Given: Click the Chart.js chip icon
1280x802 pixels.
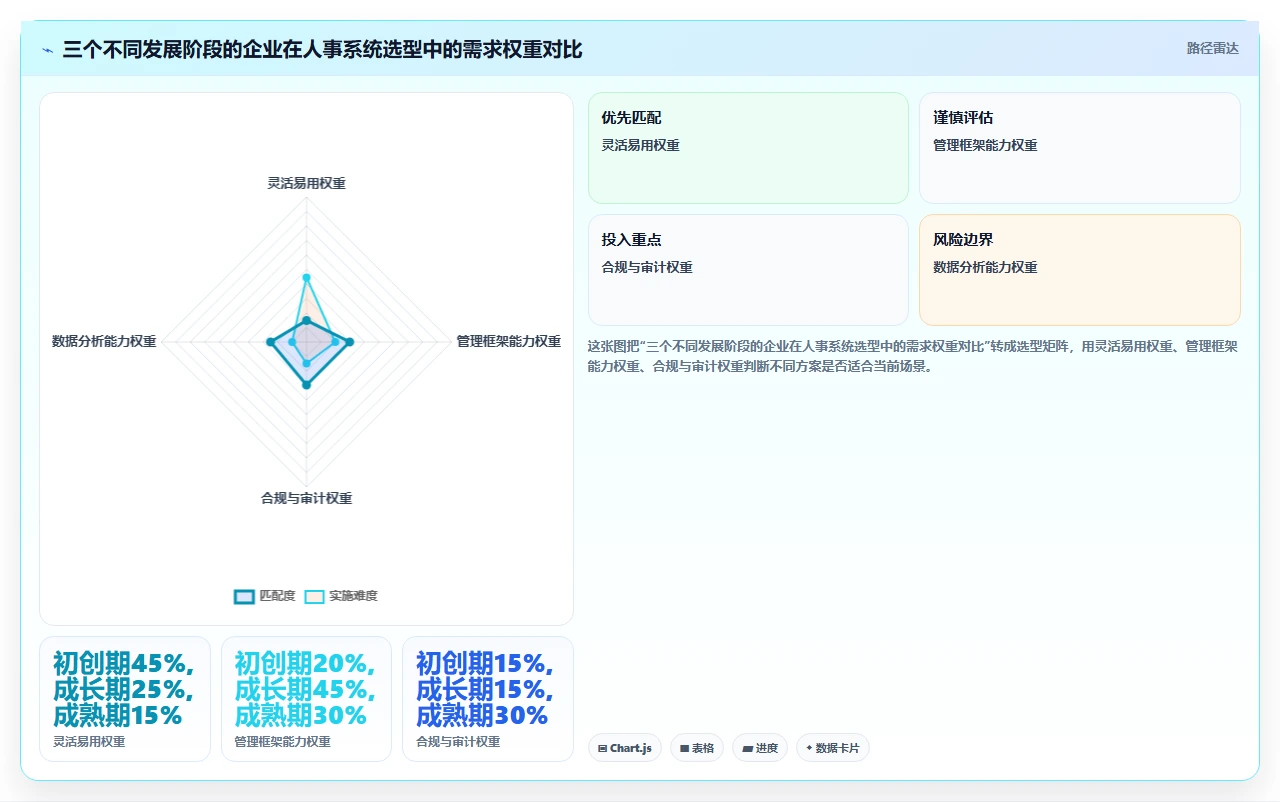Looking at the screenshot, I should click(602, 748).
